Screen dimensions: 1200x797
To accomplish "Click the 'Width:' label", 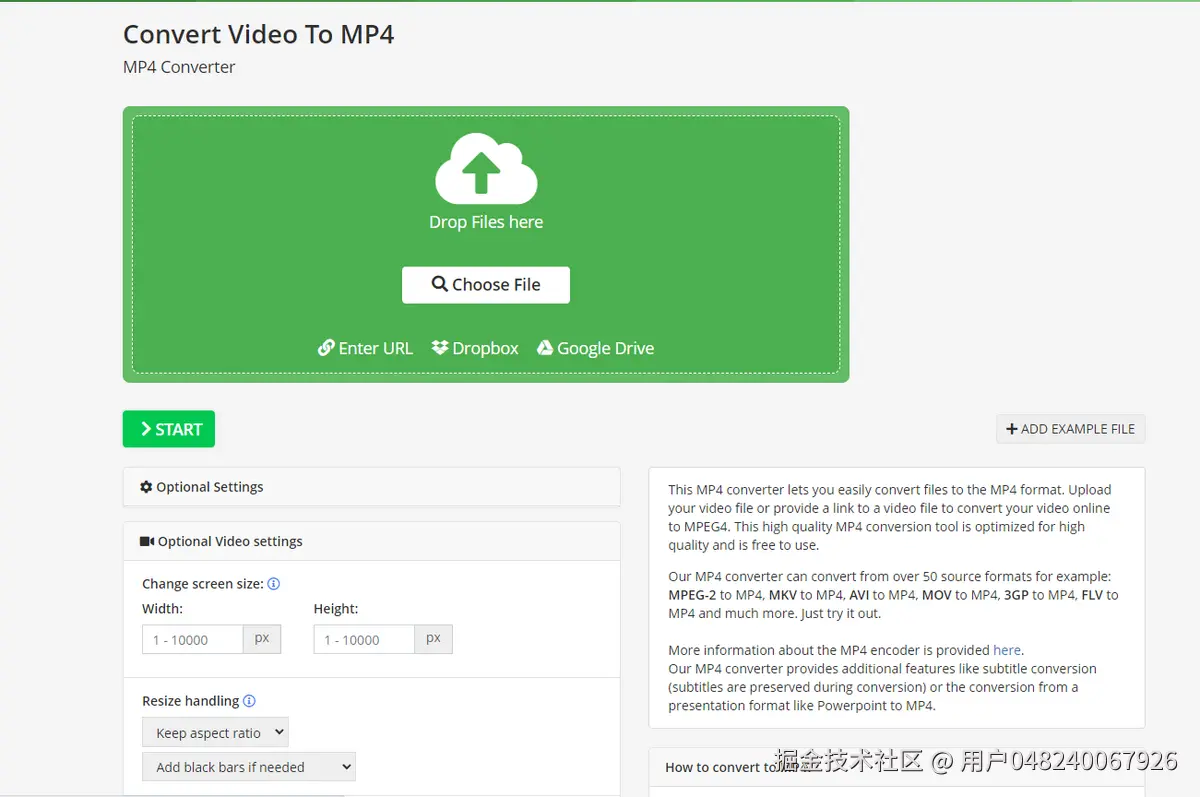I will [x=162, y=609].
